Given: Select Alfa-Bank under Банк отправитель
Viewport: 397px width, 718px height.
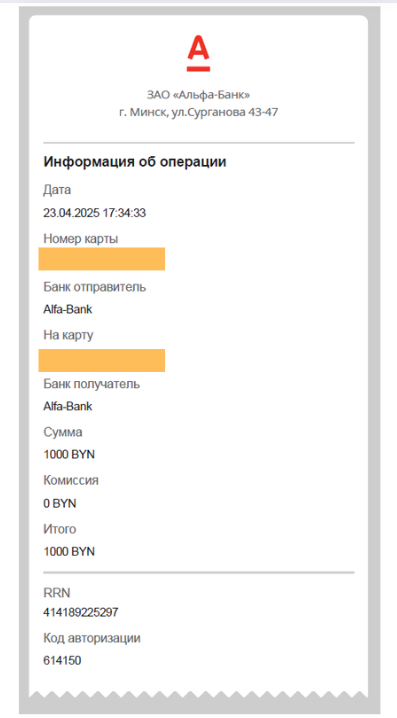Looking at the screenshot, I should [68, 310].
